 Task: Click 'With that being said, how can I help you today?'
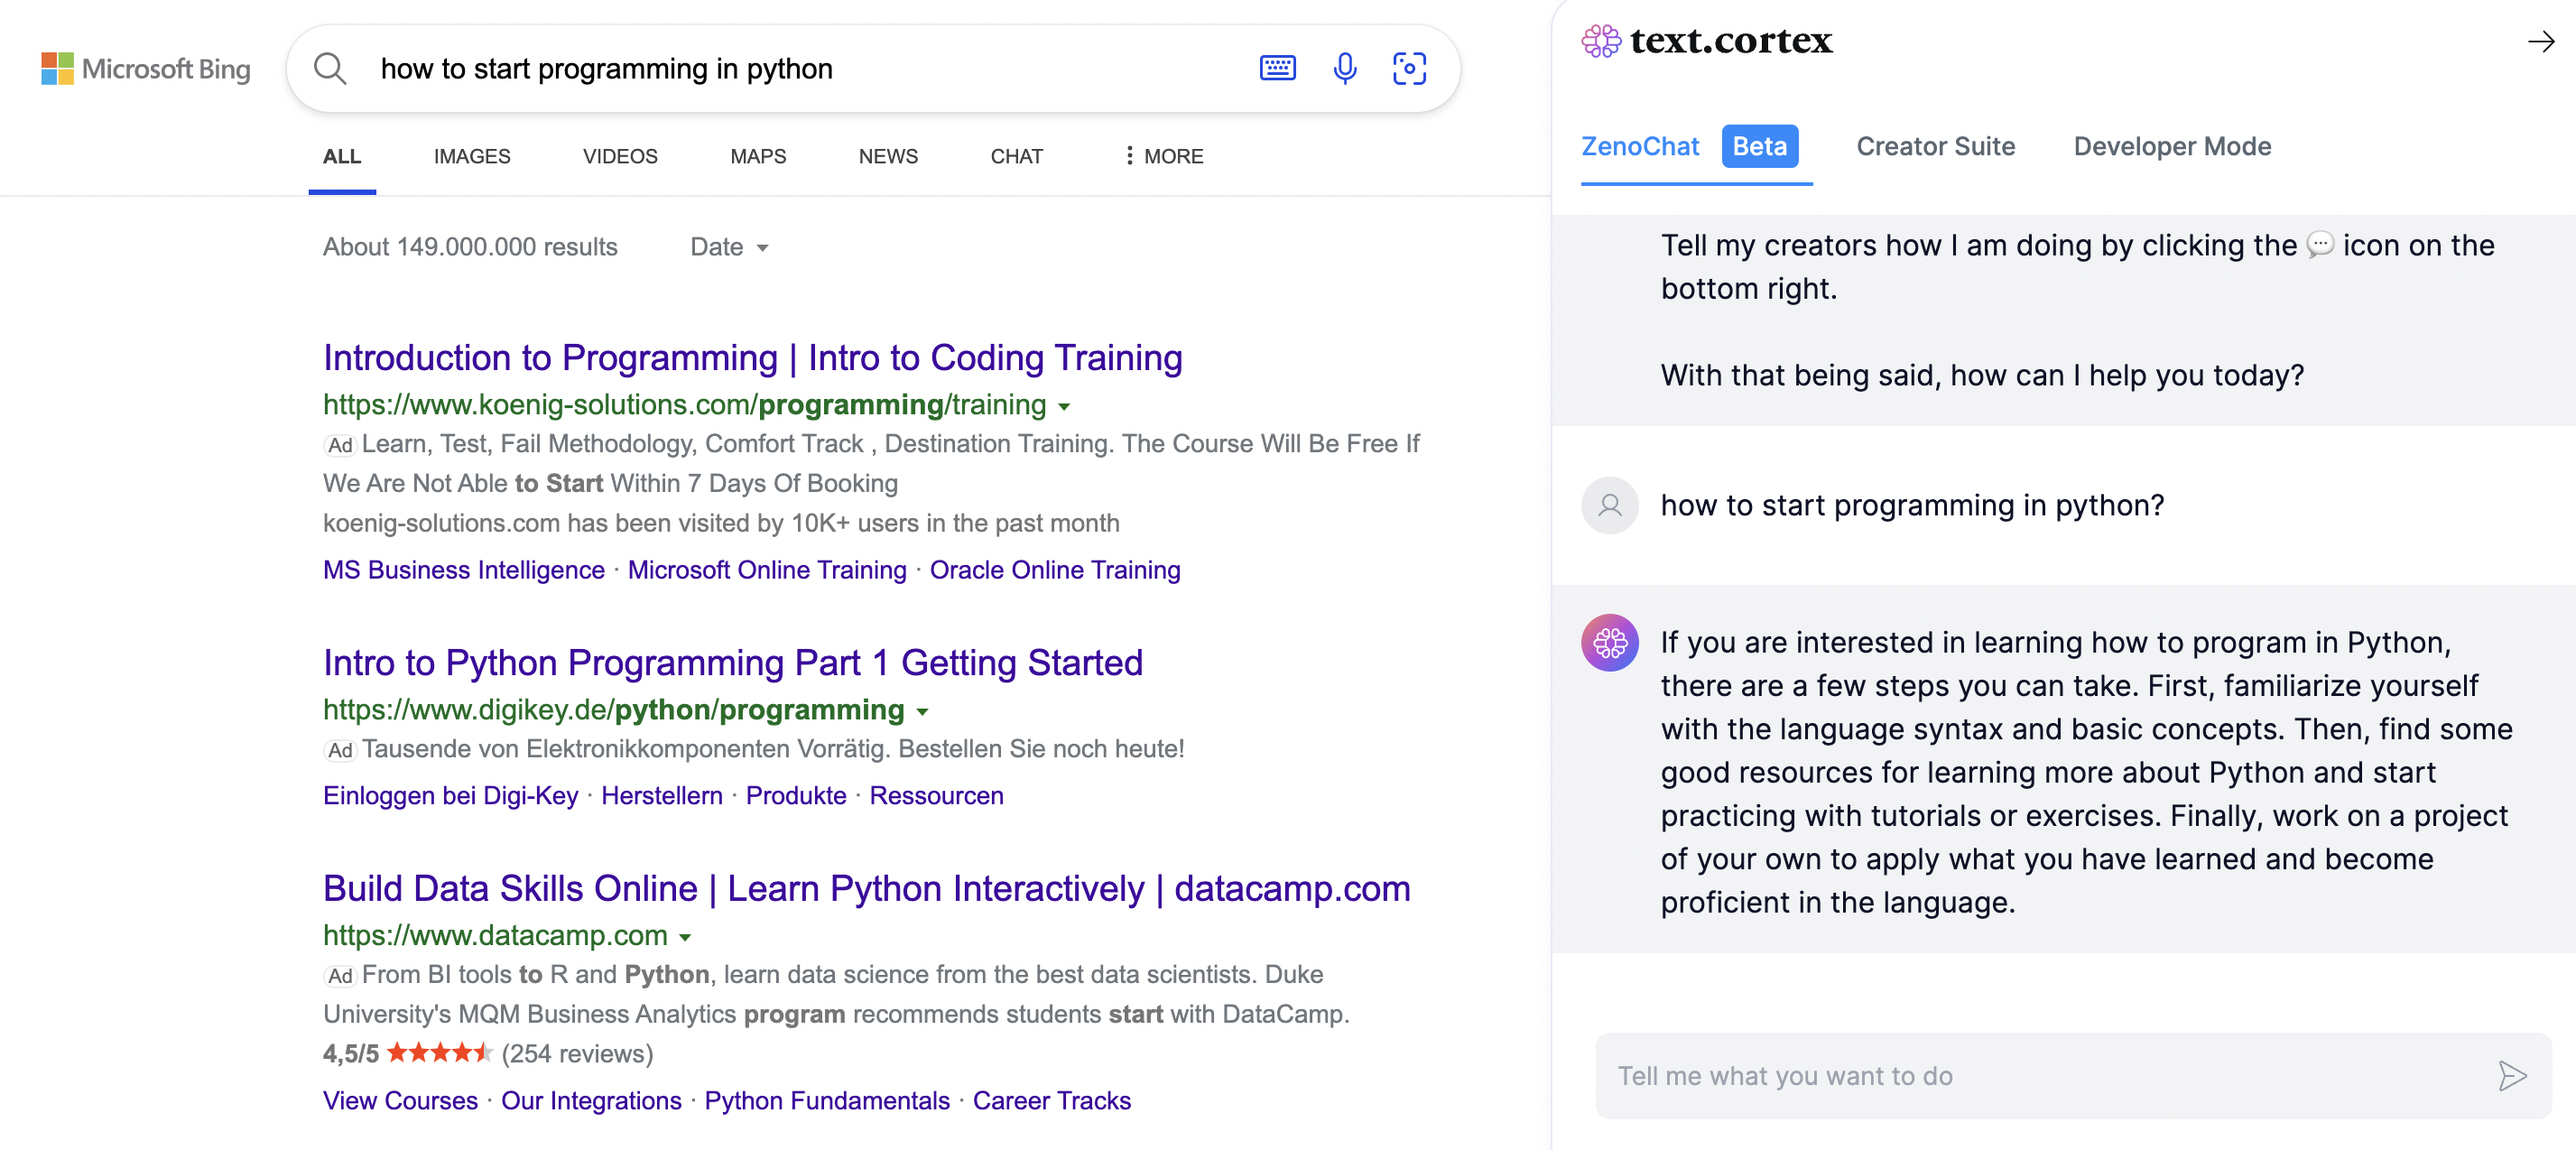1982,375
